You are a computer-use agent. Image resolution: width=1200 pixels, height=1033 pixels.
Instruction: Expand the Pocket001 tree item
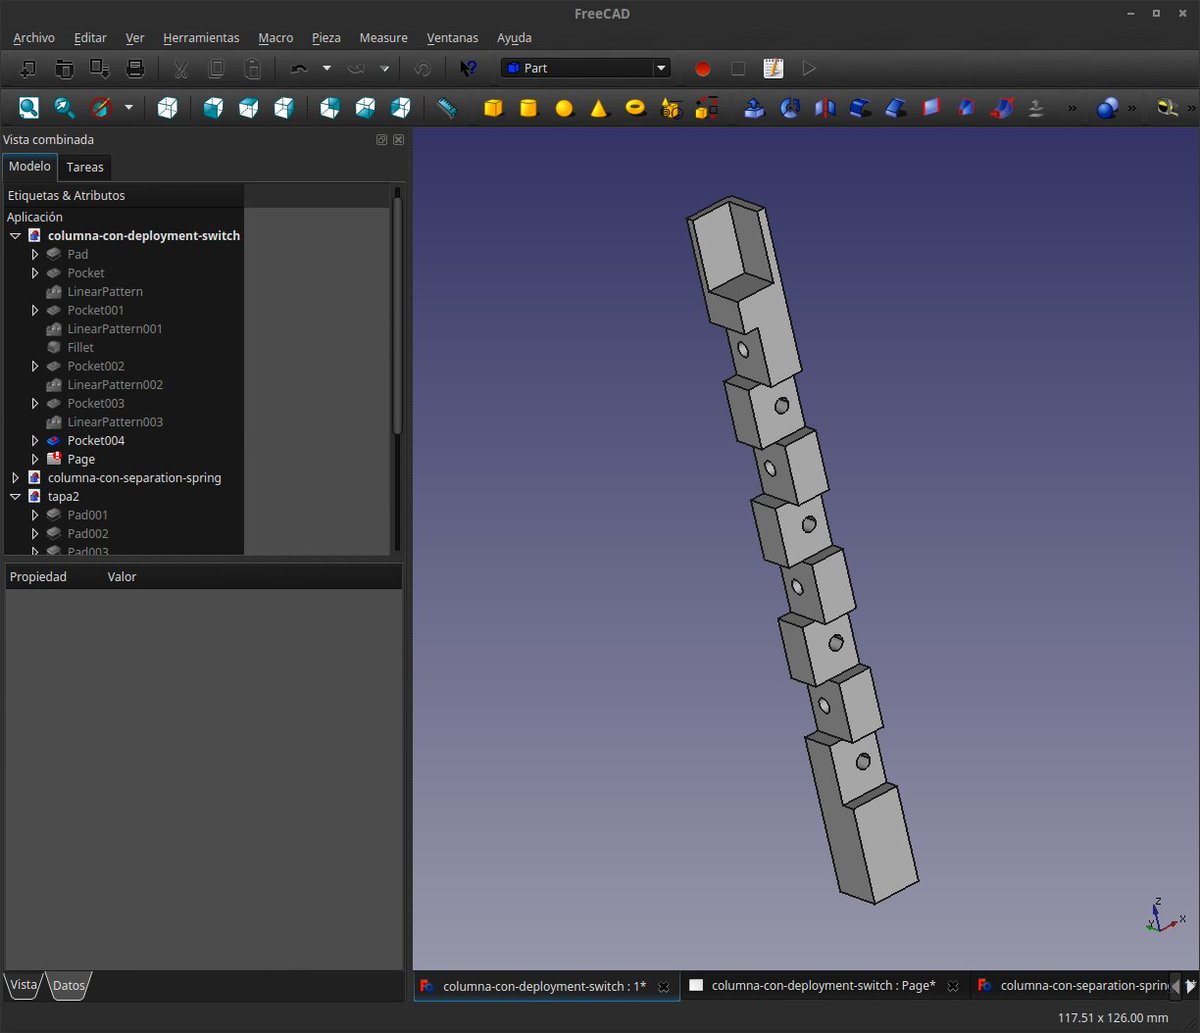click(x=35, y=310)
